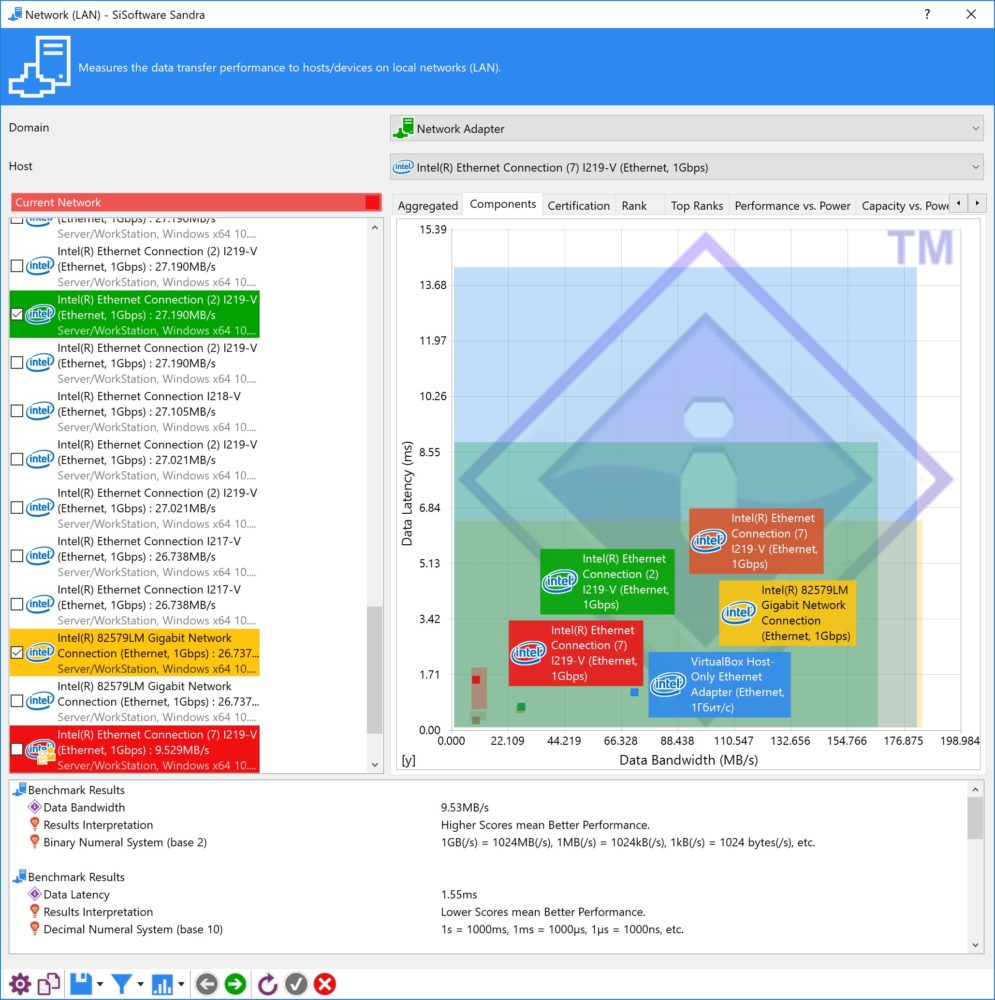Screen dimensions: 995x1000
Task: Check the I218-V 27.105MB/s entry checkbox
Action: 17,411
